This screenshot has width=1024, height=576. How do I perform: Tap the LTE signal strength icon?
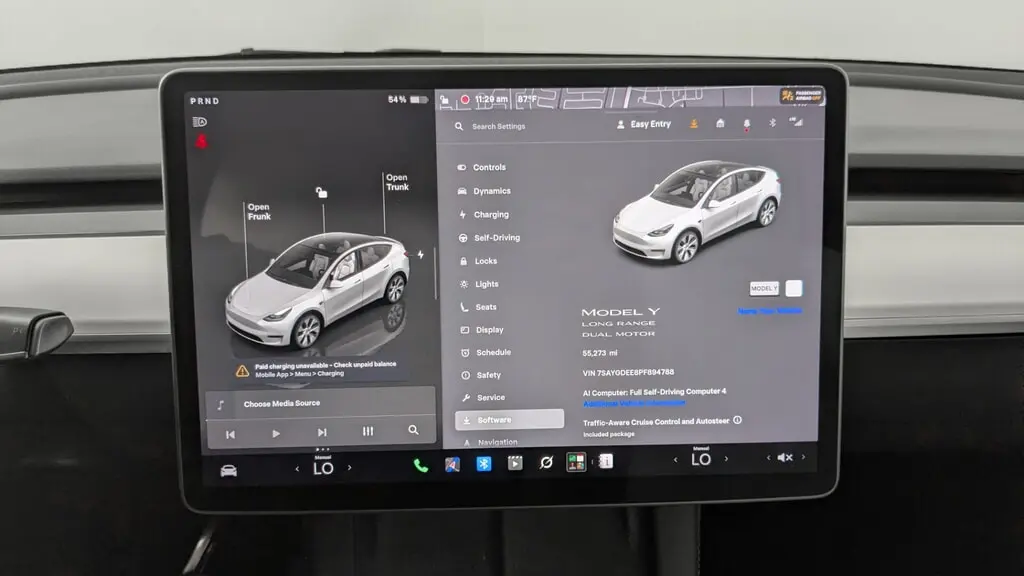[796, 121]
